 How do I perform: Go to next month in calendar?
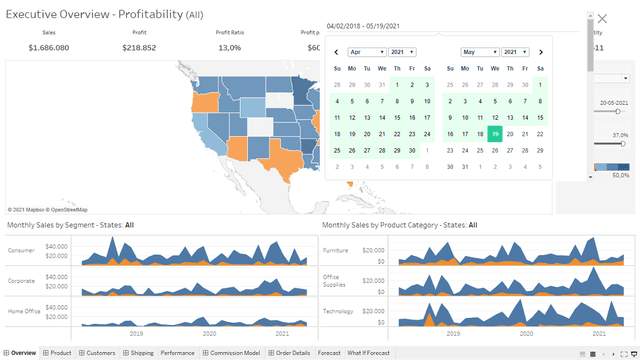(541, 52)
